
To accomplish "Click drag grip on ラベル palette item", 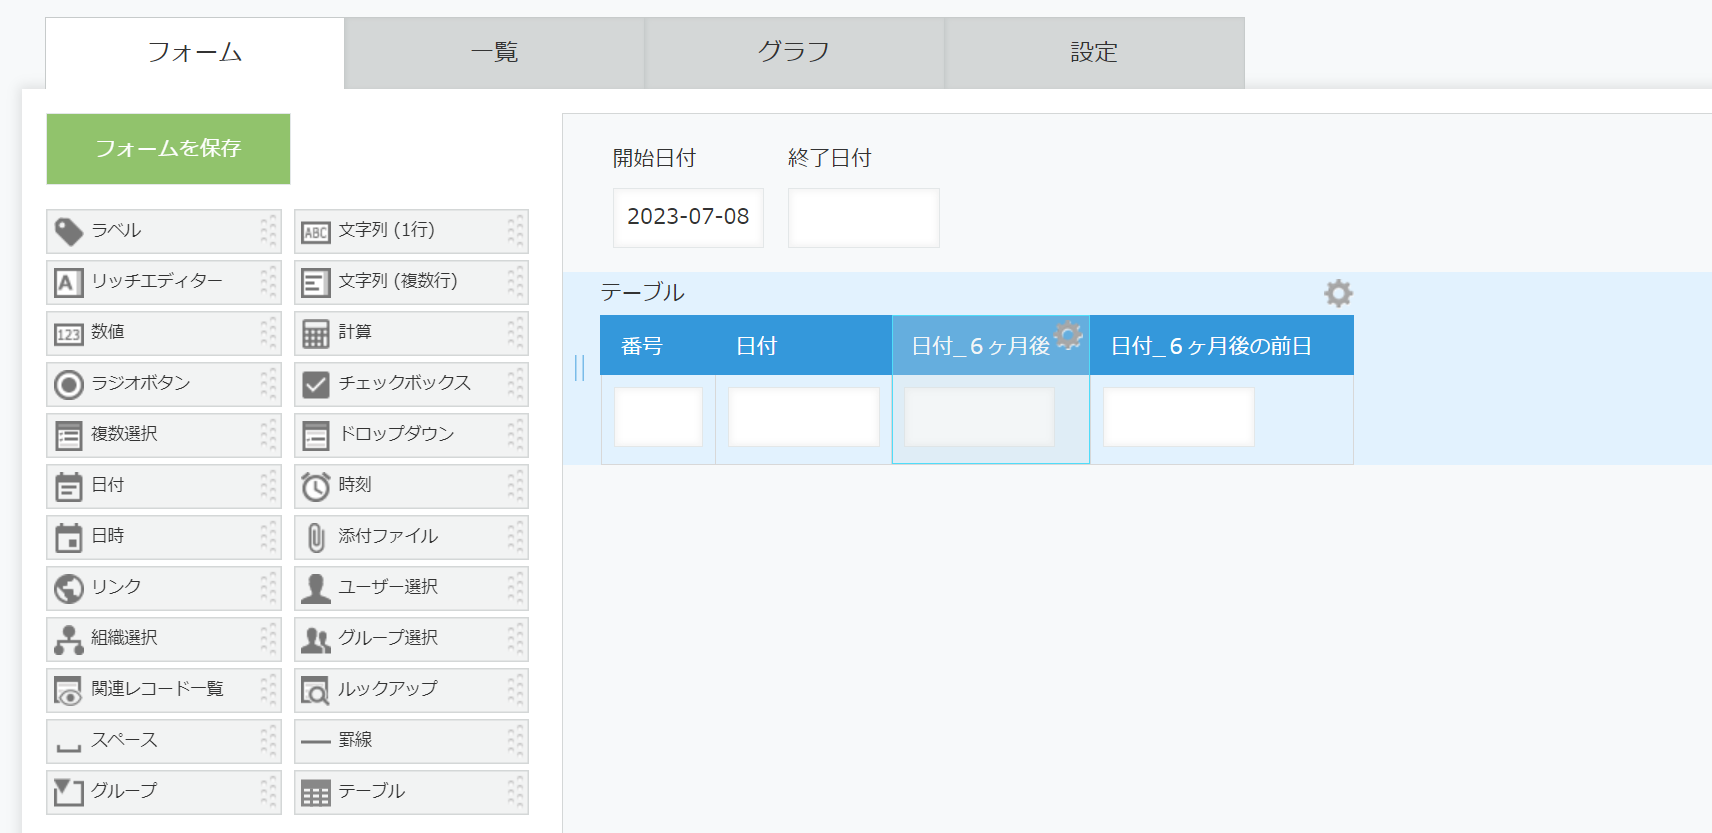I will [268, 231].
